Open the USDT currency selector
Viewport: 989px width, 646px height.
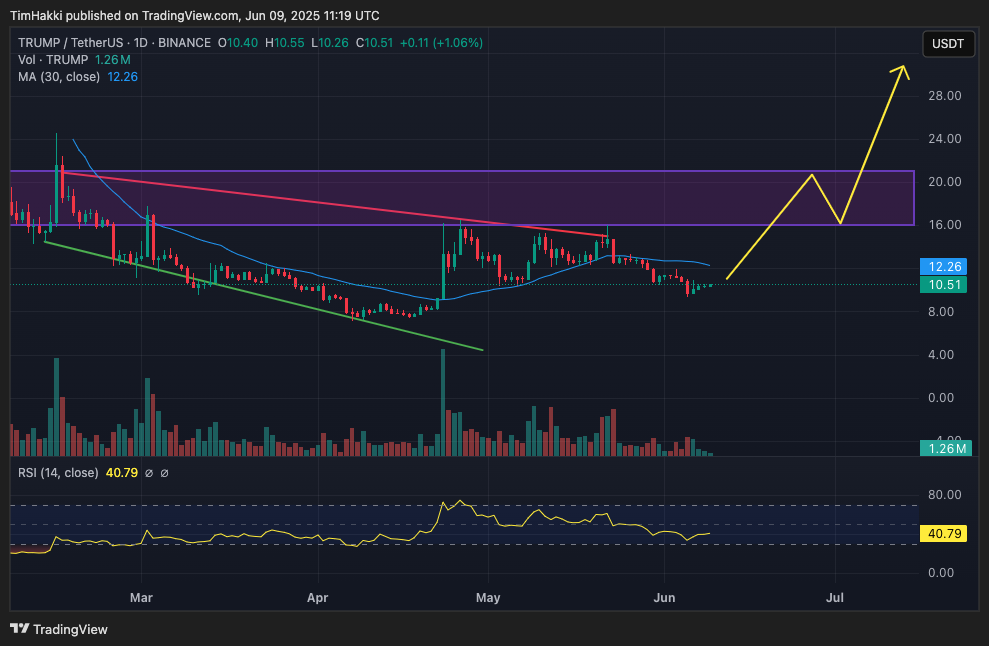point(948,44)
